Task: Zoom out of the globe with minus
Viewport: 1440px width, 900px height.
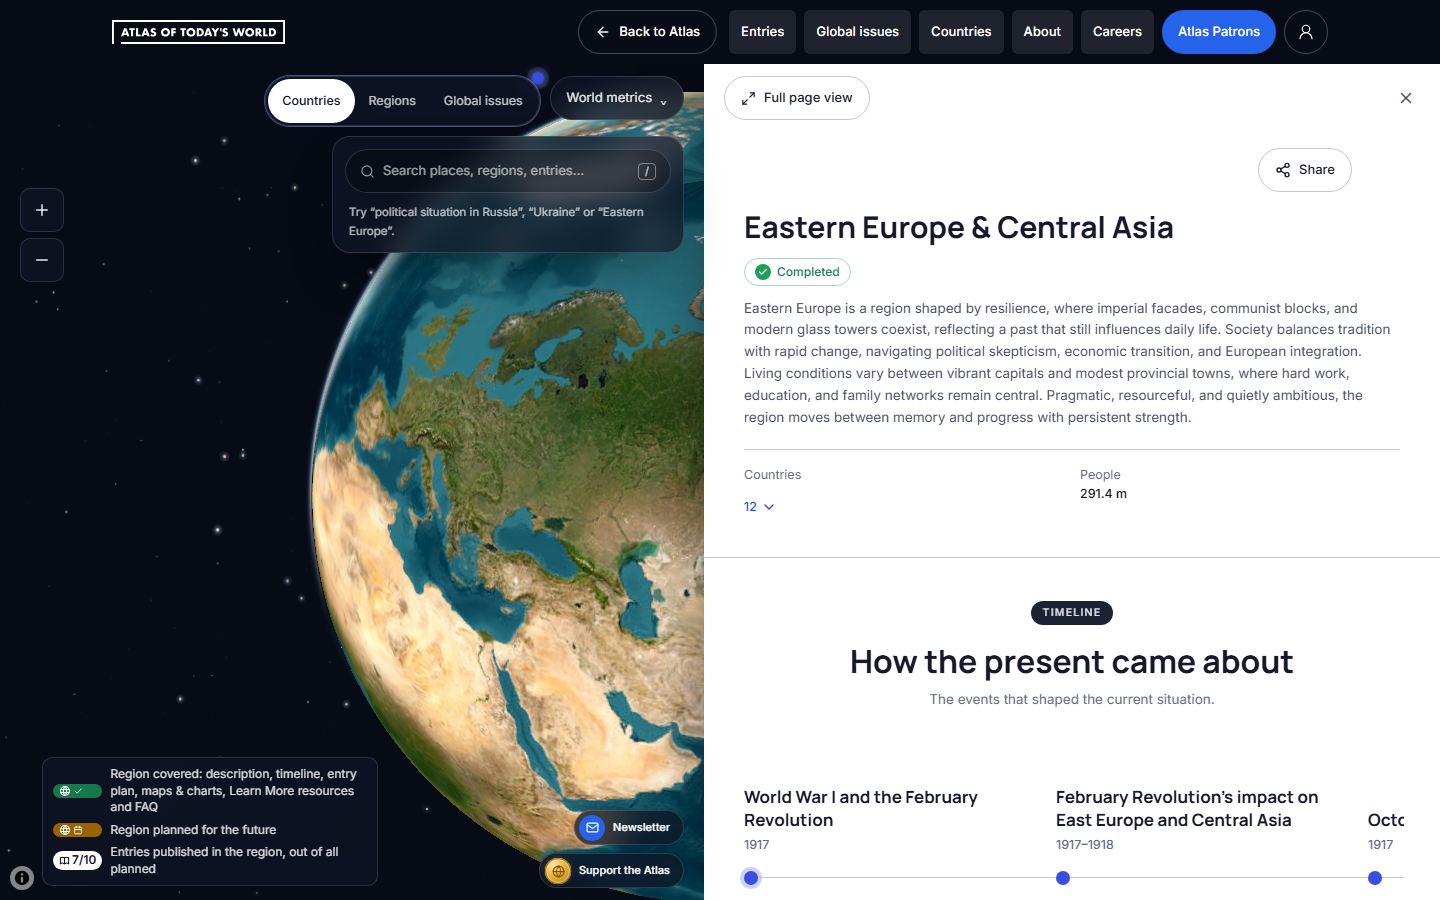Action: point(42,260)
